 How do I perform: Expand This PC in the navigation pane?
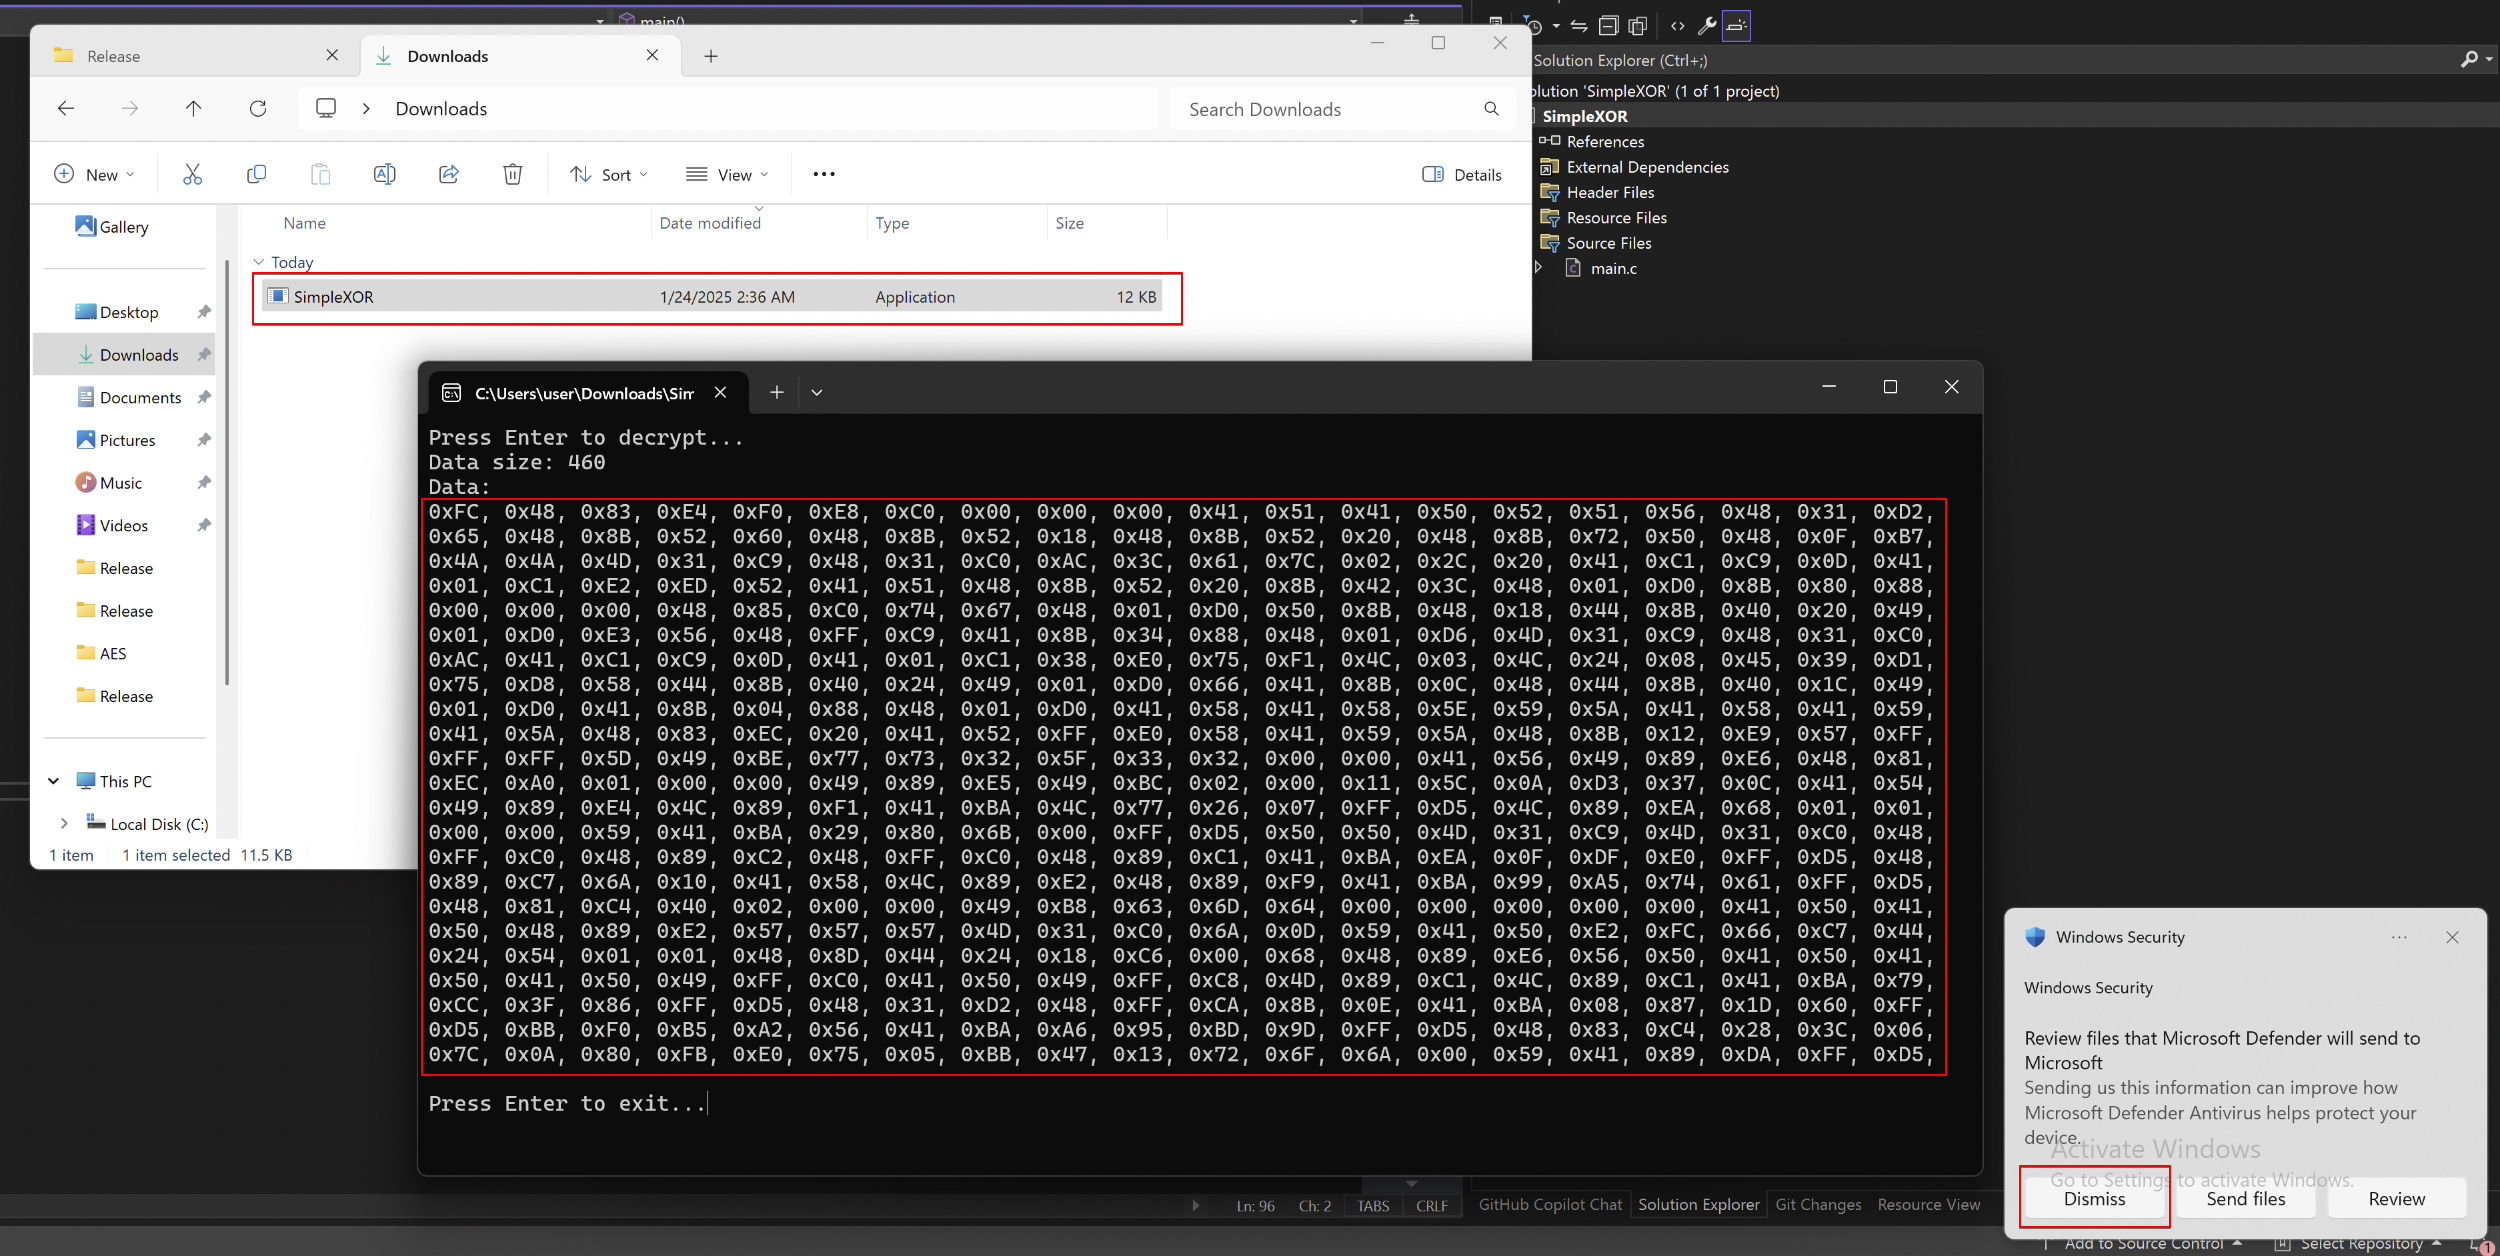click(53, 781)
